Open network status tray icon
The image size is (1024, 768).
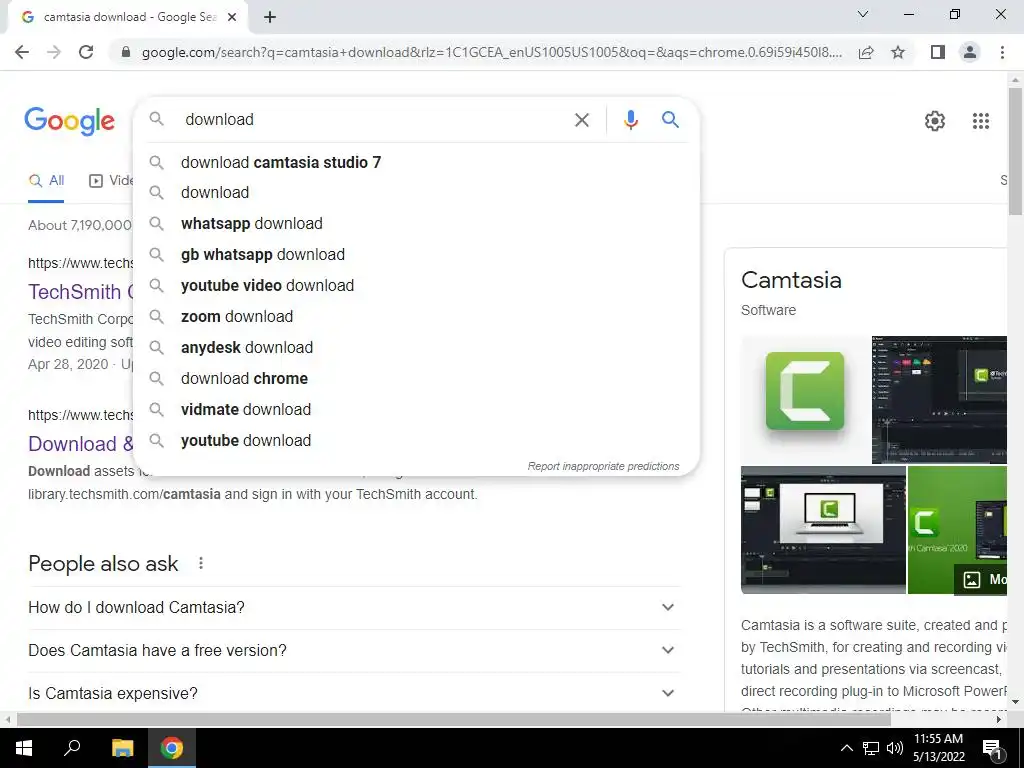[x=871, y=748]
